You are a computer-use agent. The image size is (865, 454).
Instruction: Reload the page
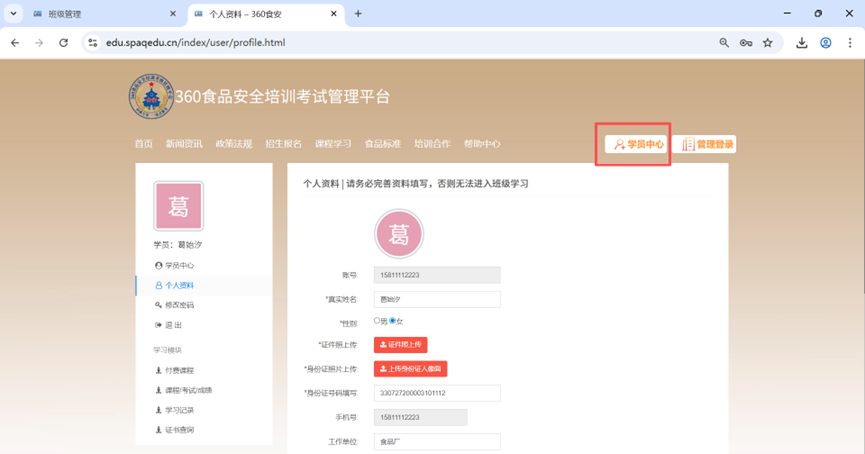click(64, 43)
